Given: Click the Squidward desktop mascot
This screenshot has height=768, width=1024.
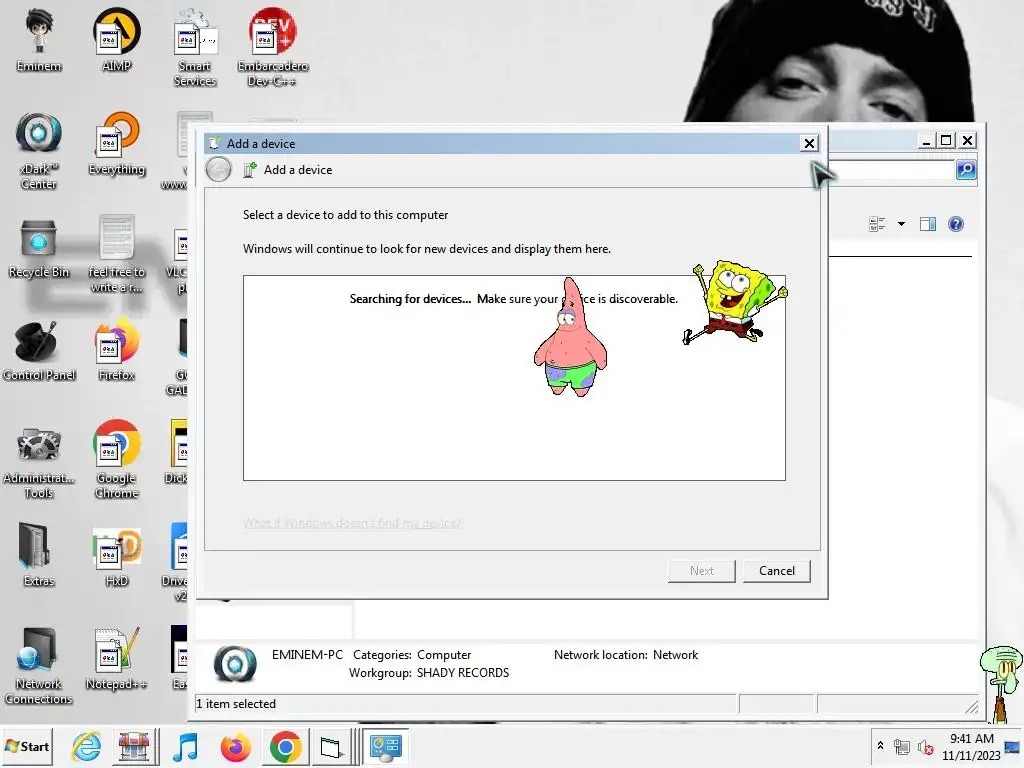Looking at the screenshot, I should point(1002,683).
